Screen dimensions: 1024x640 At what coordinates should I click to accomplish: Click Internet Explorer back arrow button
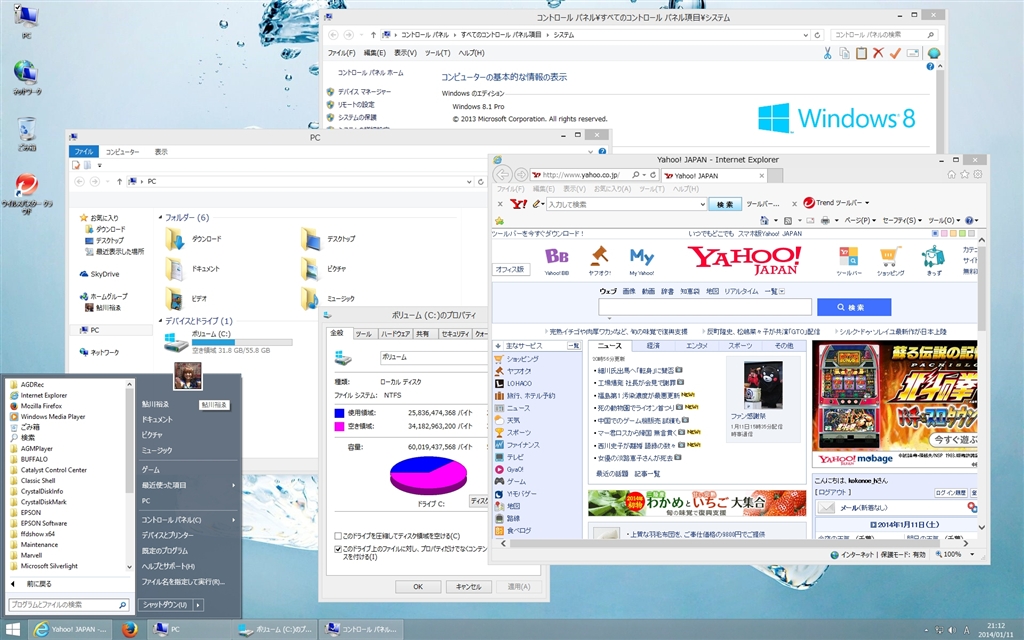click(x=502, y=174)
